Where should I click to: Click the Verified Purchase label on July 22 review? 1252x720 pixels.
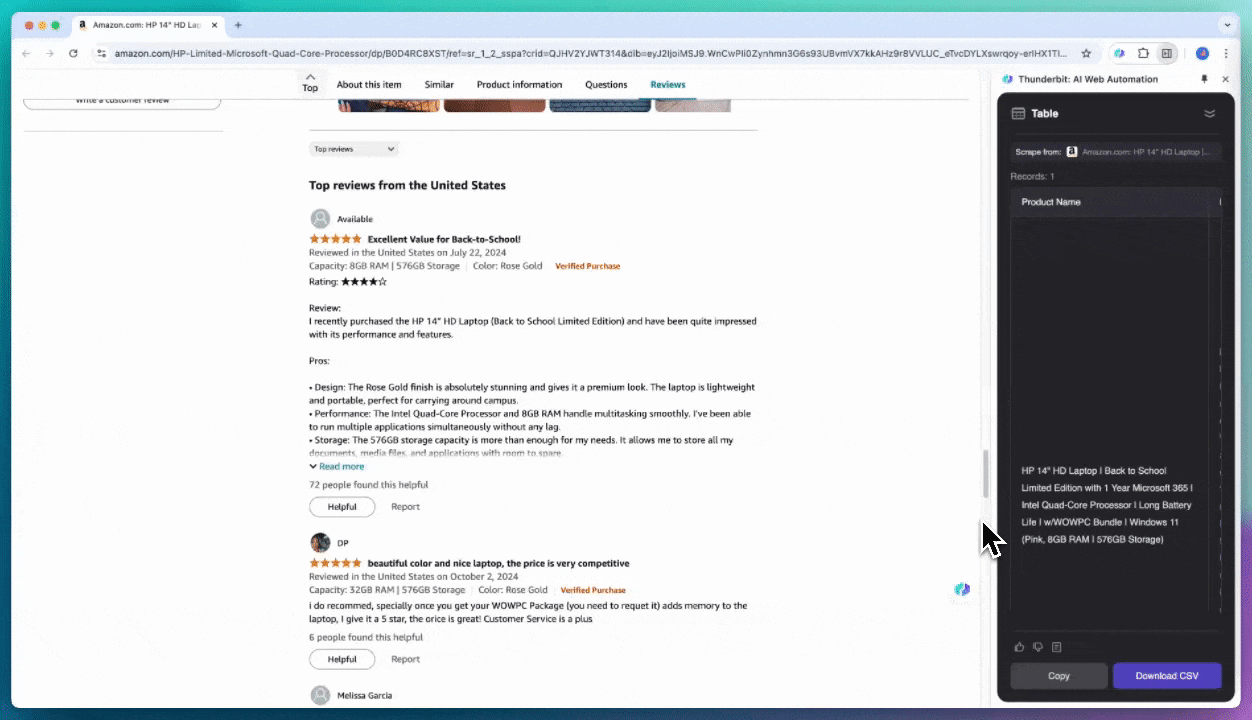pyautogui.click(x=587, y=266)
